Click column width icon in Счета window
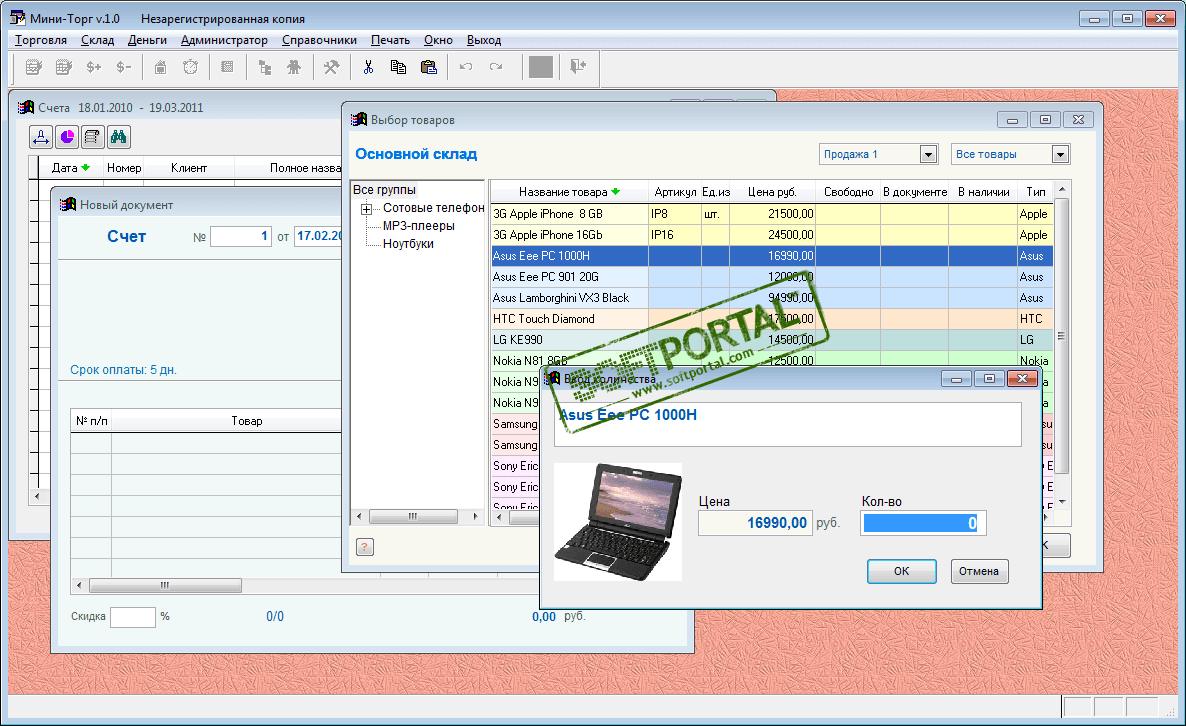This screenshot has width=1186, height=726. 41,137
